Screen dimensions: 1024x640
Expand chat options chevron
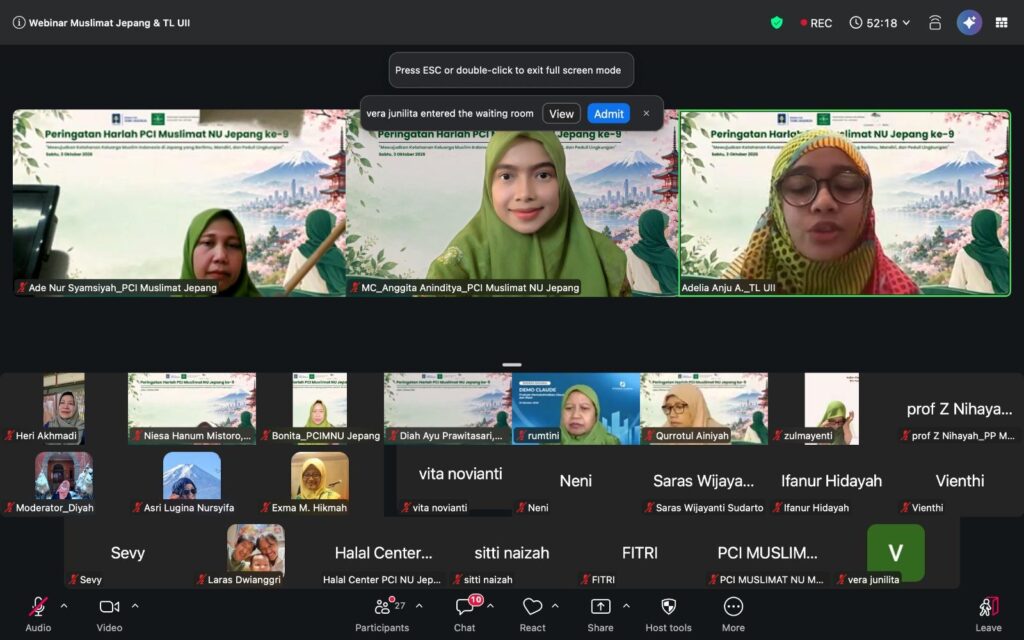[490, 606]
